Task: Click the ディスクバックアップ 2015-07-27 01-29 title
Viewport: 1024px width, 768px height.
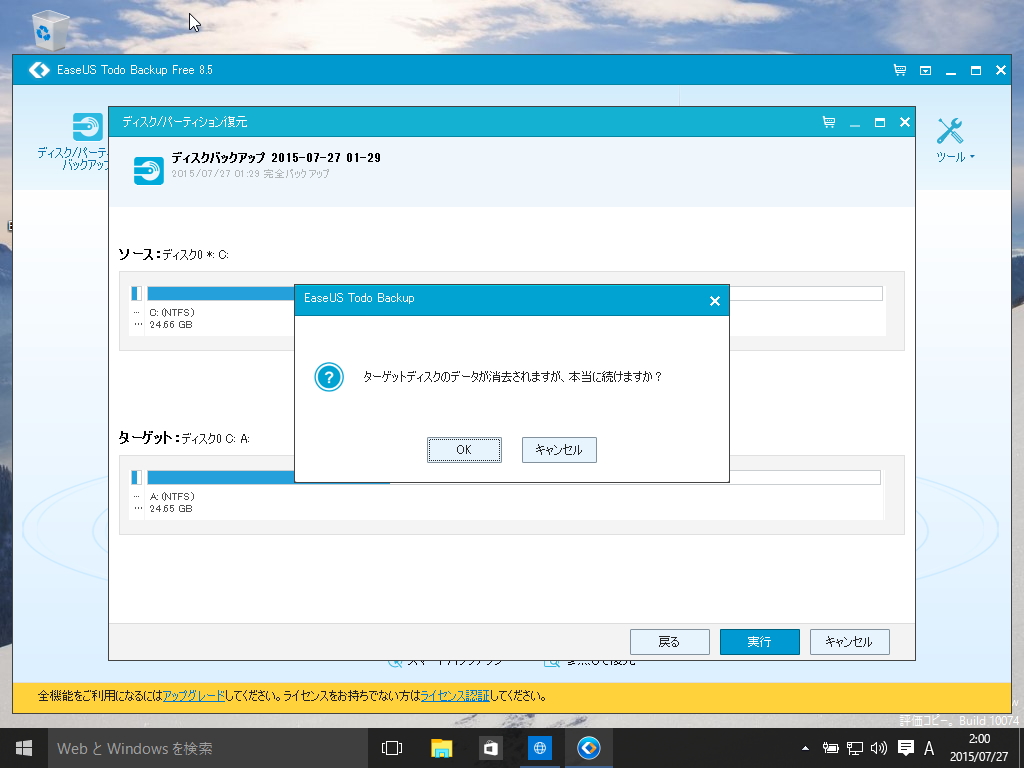Action: pyautogui.click(x=276, y=157)
